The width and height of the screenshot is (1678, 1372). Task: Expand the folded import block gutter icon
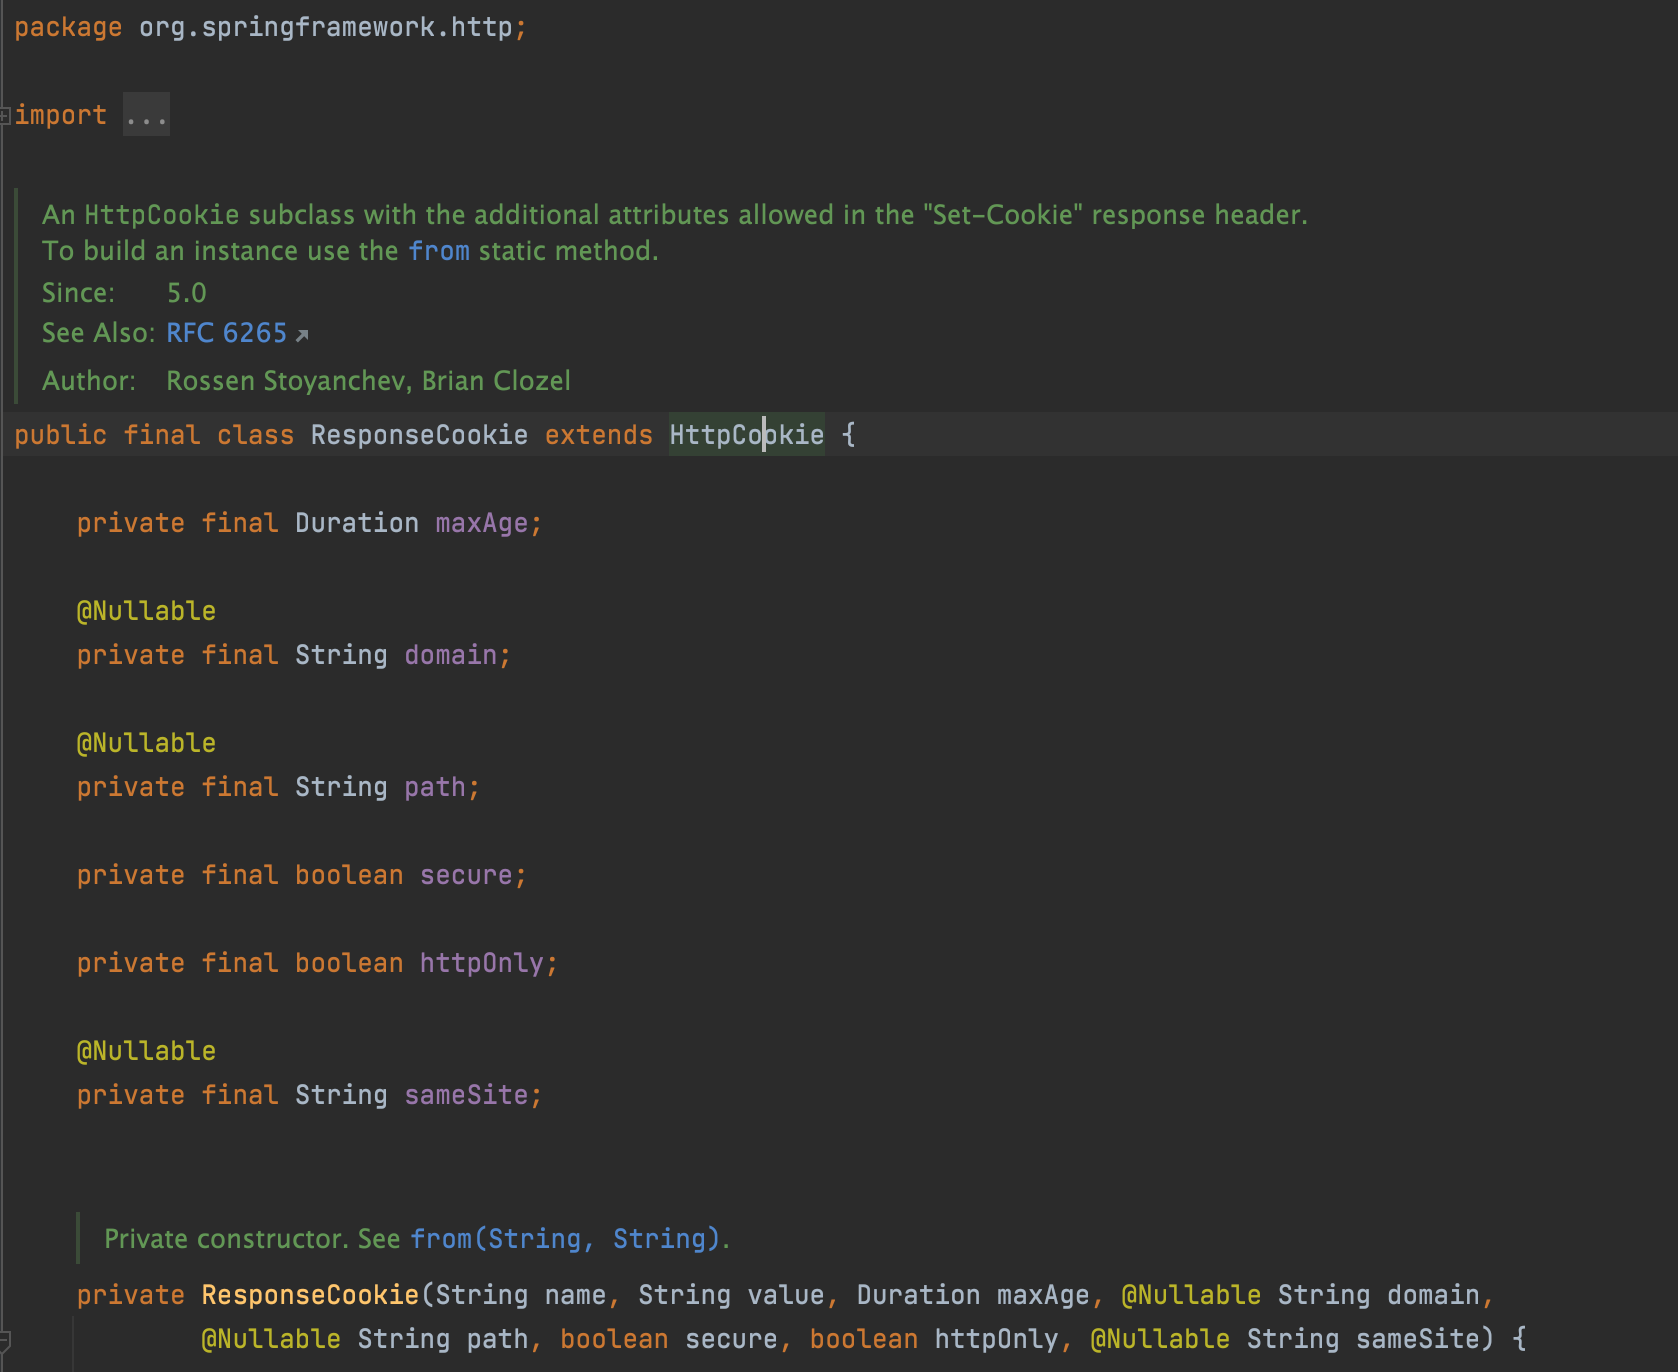pyautogui.click(x=6, y=116)
